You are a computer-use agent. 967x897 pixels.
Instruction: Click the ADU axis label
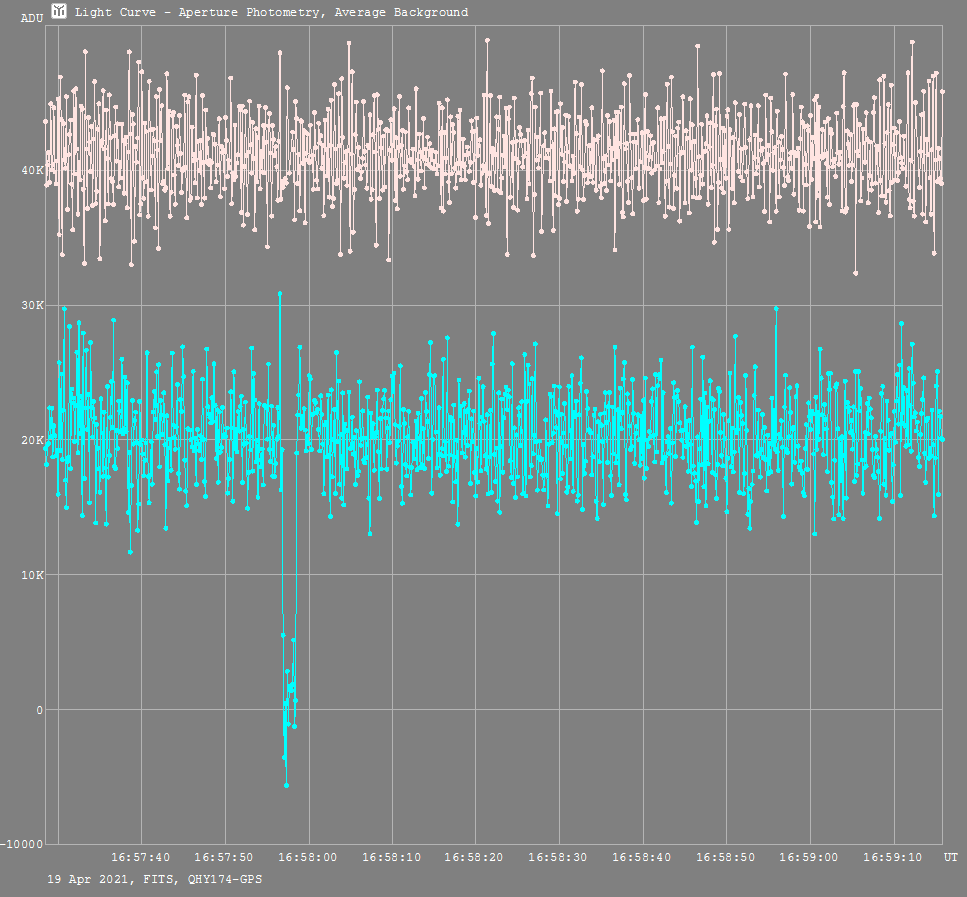pos(32,19)
